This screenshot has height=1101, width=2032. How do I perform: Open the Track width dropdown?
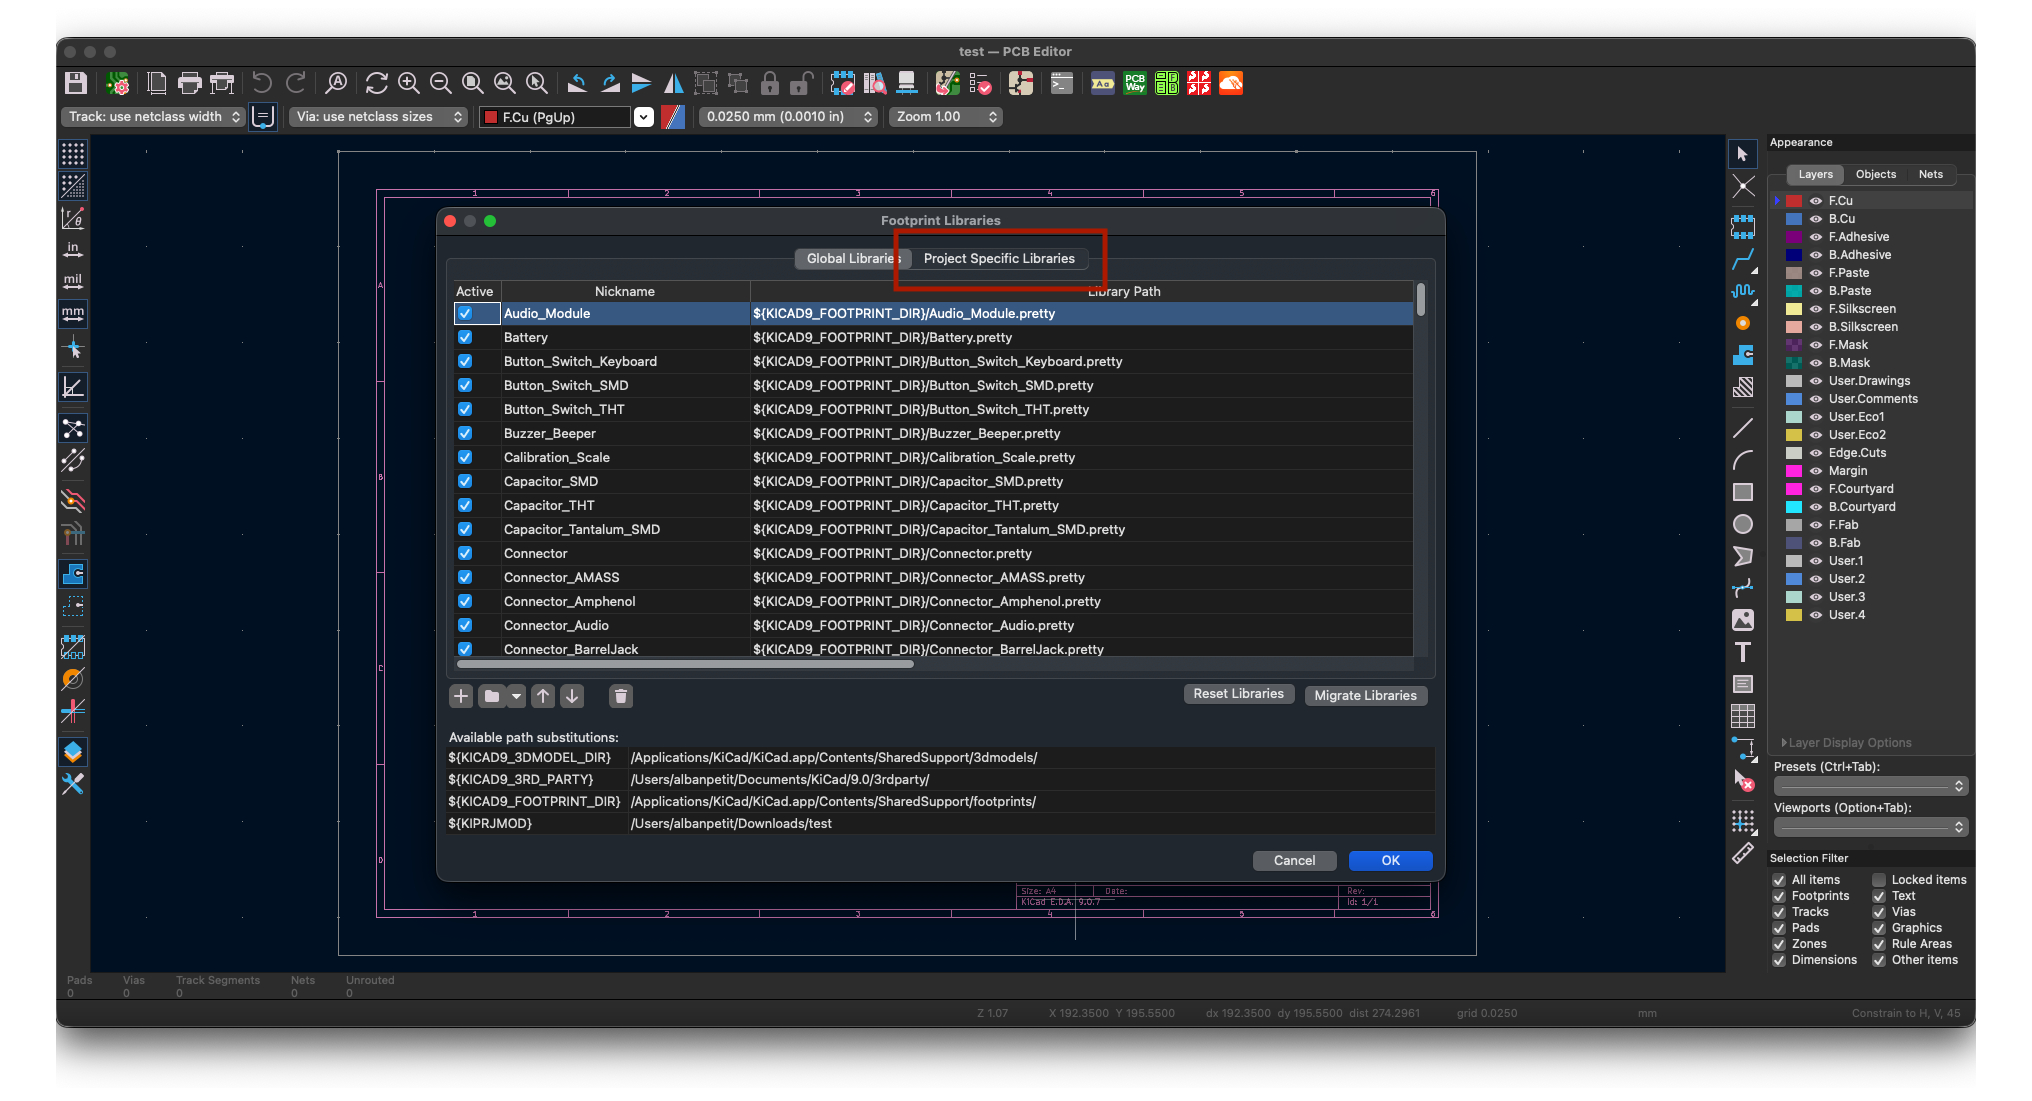coord(154,117)
